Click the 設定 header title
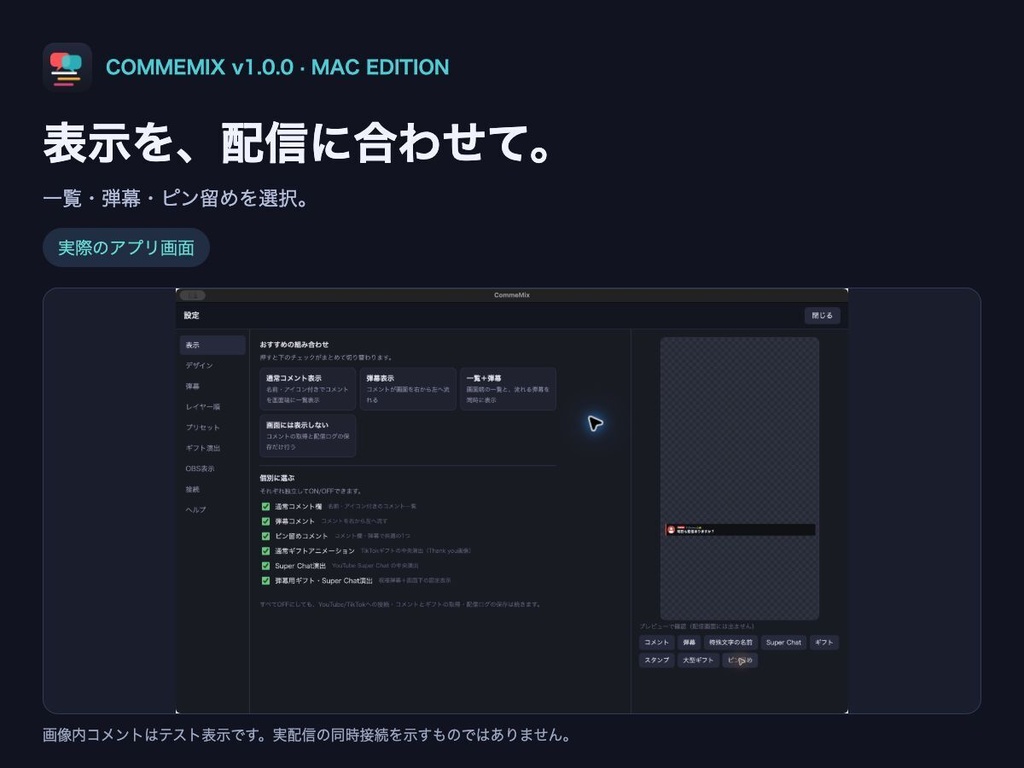This screenshot has height=768, width=1024. click(191, 315)
